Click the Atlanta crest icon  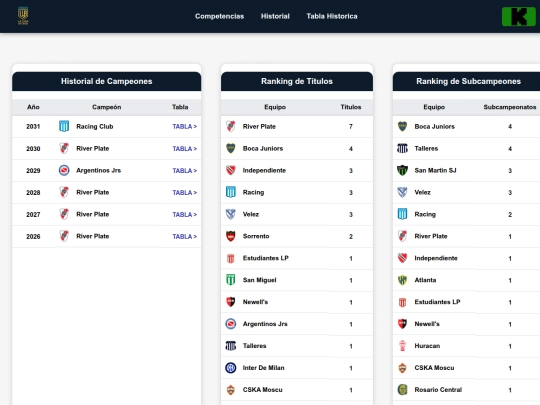click(x=403, y=280)
